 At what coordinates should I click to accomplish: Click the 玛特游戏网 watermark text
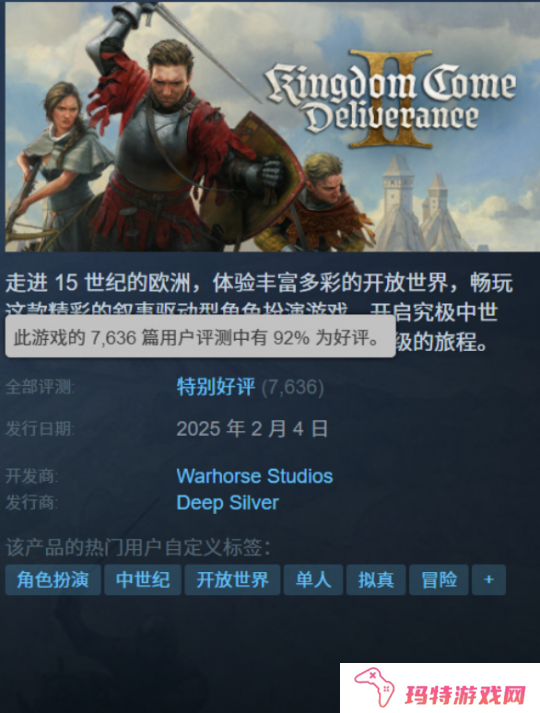coord(466,694)
